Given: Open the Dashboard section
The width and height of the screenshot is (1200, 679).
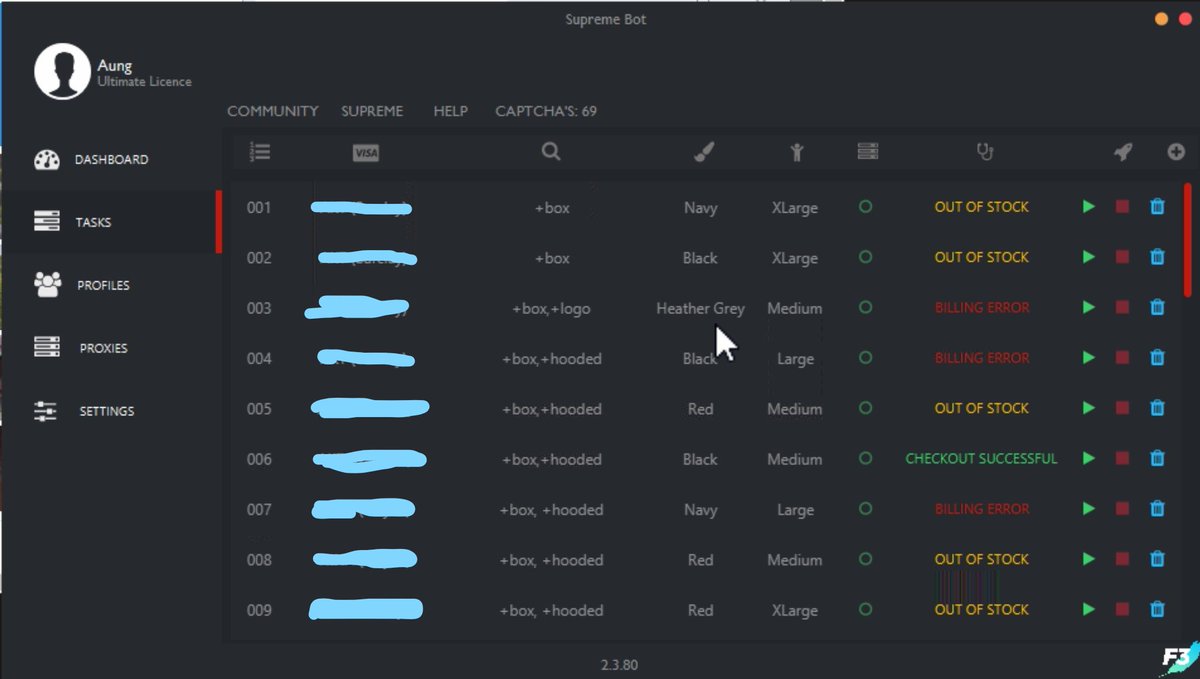Looking at the screenshot, I should click(110, 160).
